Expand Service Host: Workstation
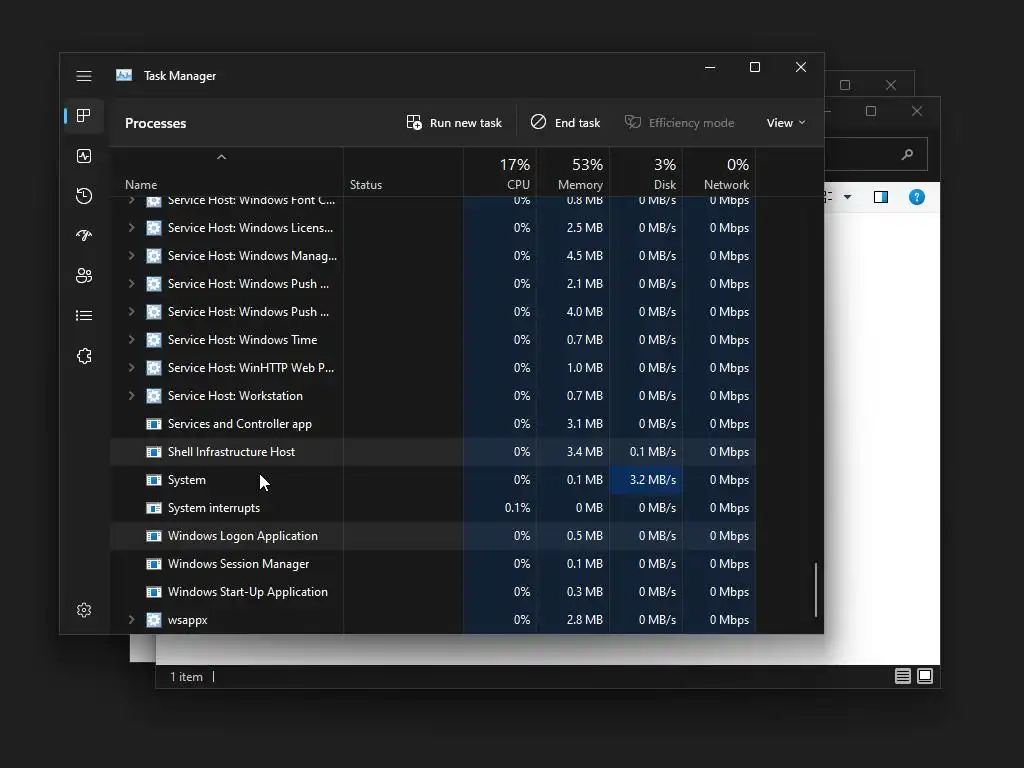This screenshot has height=768, width=1024. [131, 396]
